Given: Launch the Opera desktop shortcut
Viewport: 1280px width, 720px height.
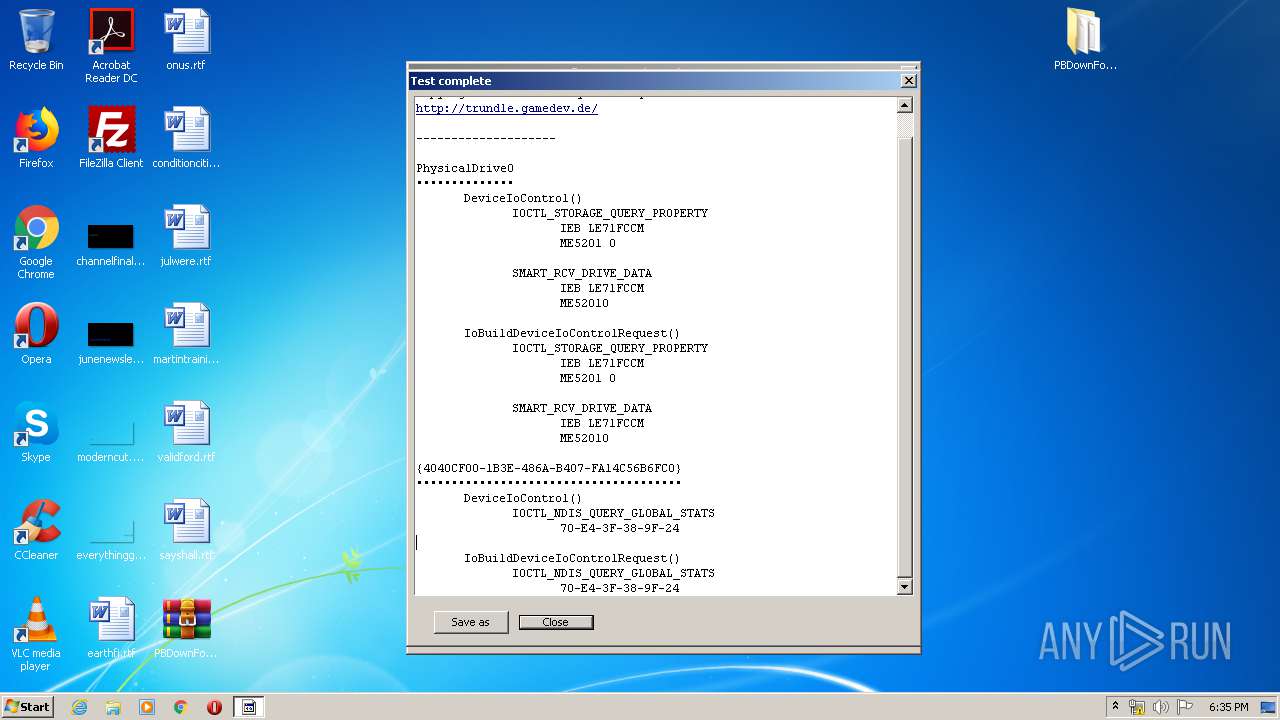Looking at the screenshot, I should pos(36,334).
